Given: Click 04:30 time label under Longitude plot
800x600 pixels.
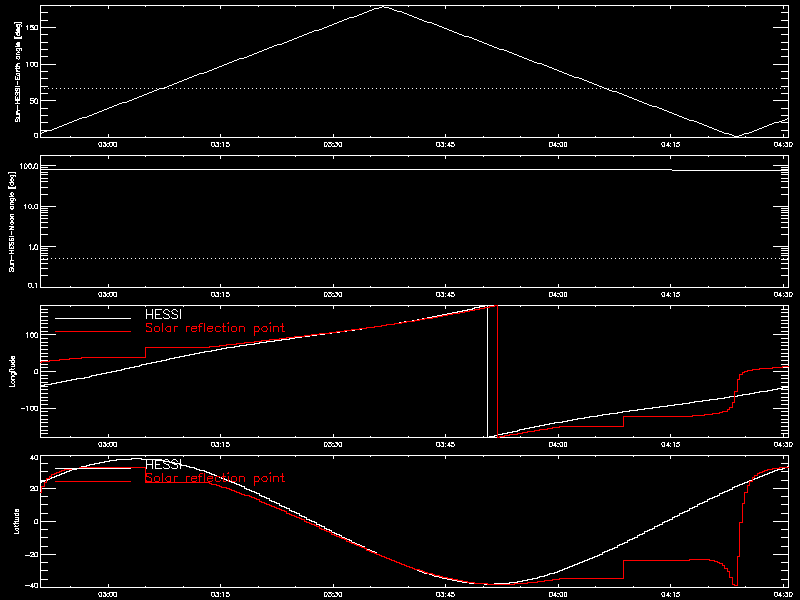Looking at the screenshot, I should click(783, 444).
